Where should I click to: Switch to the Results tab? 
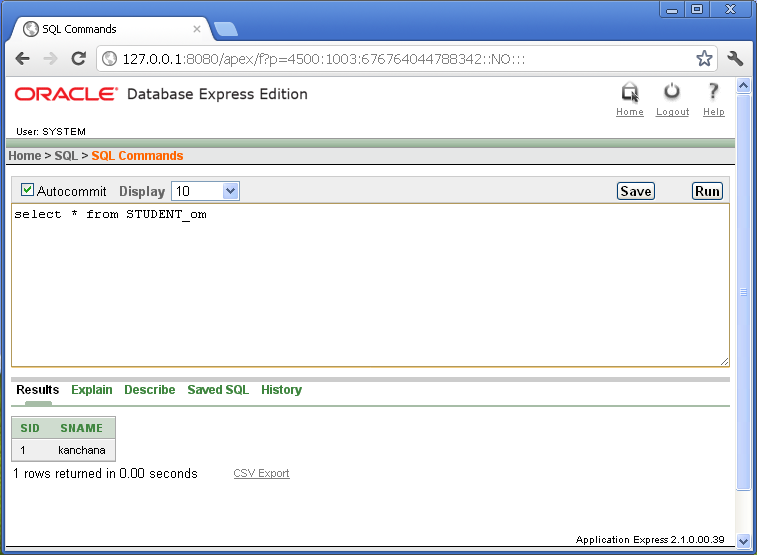pyautogui.click(x=38, y=390)
